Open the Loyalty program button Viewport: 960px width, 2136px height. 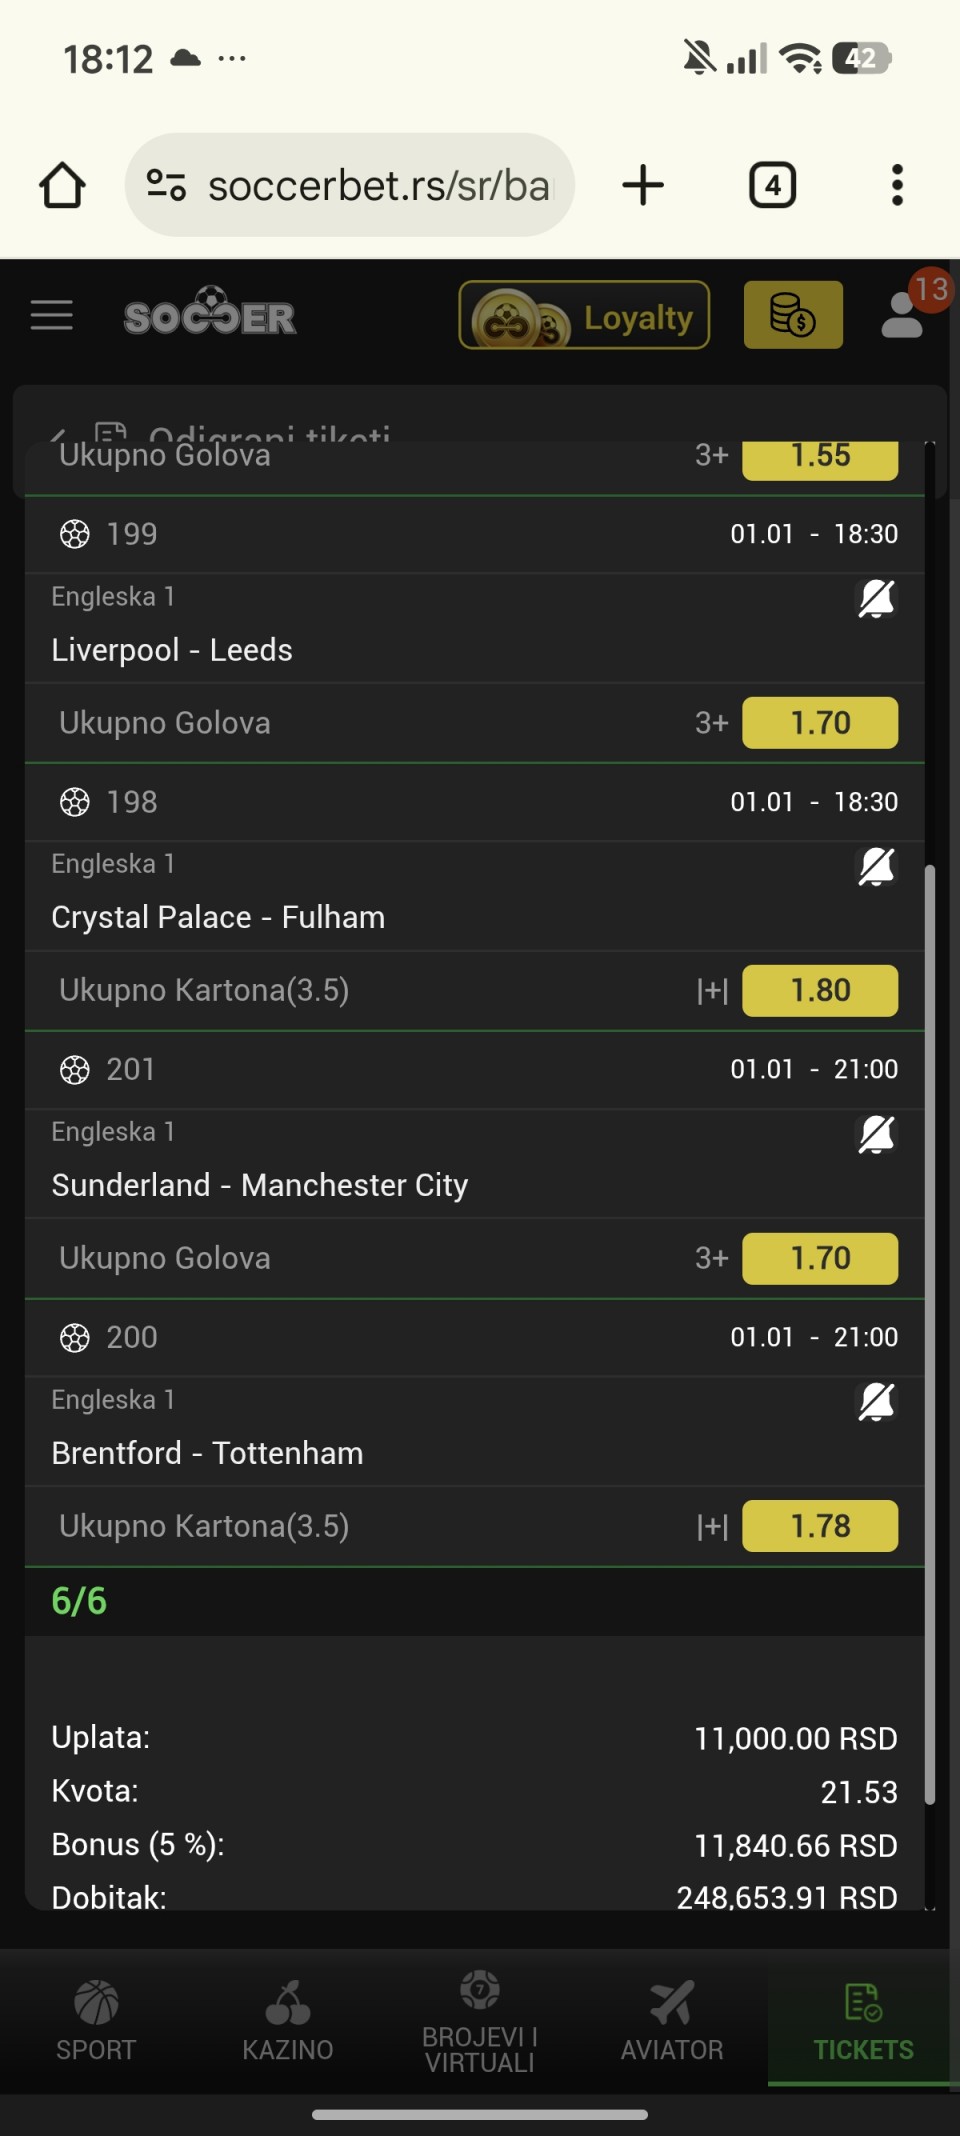pyautogui.click(x=584, y=315)
